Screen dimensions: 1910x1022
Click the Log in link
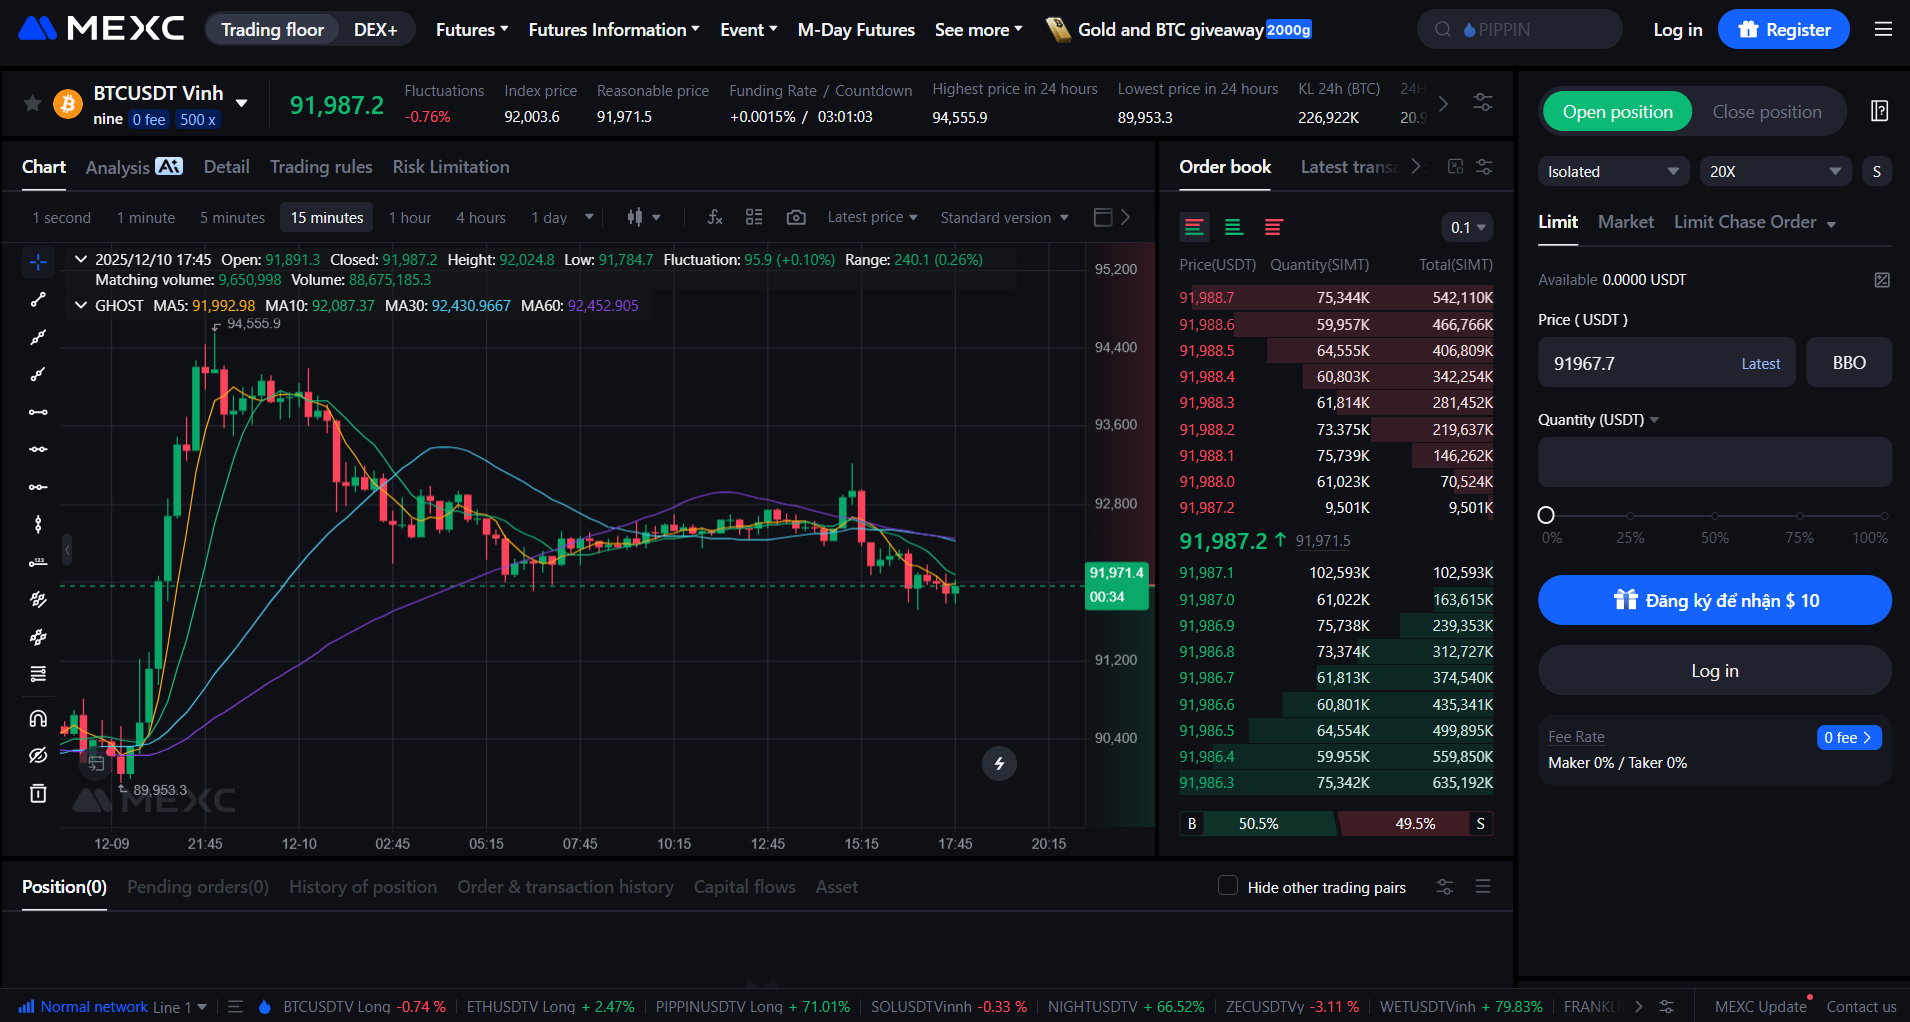1677,29
